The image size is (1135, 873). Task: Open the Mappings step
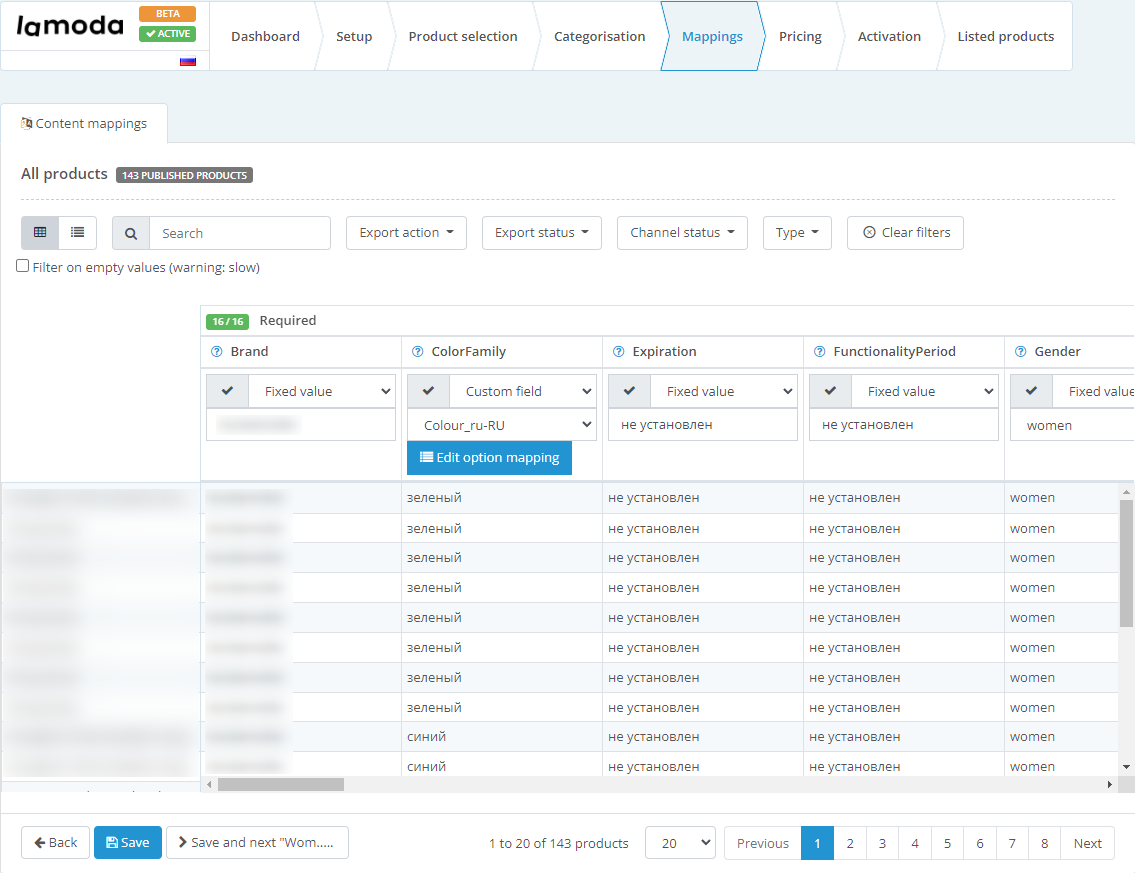tap(712, 36)
